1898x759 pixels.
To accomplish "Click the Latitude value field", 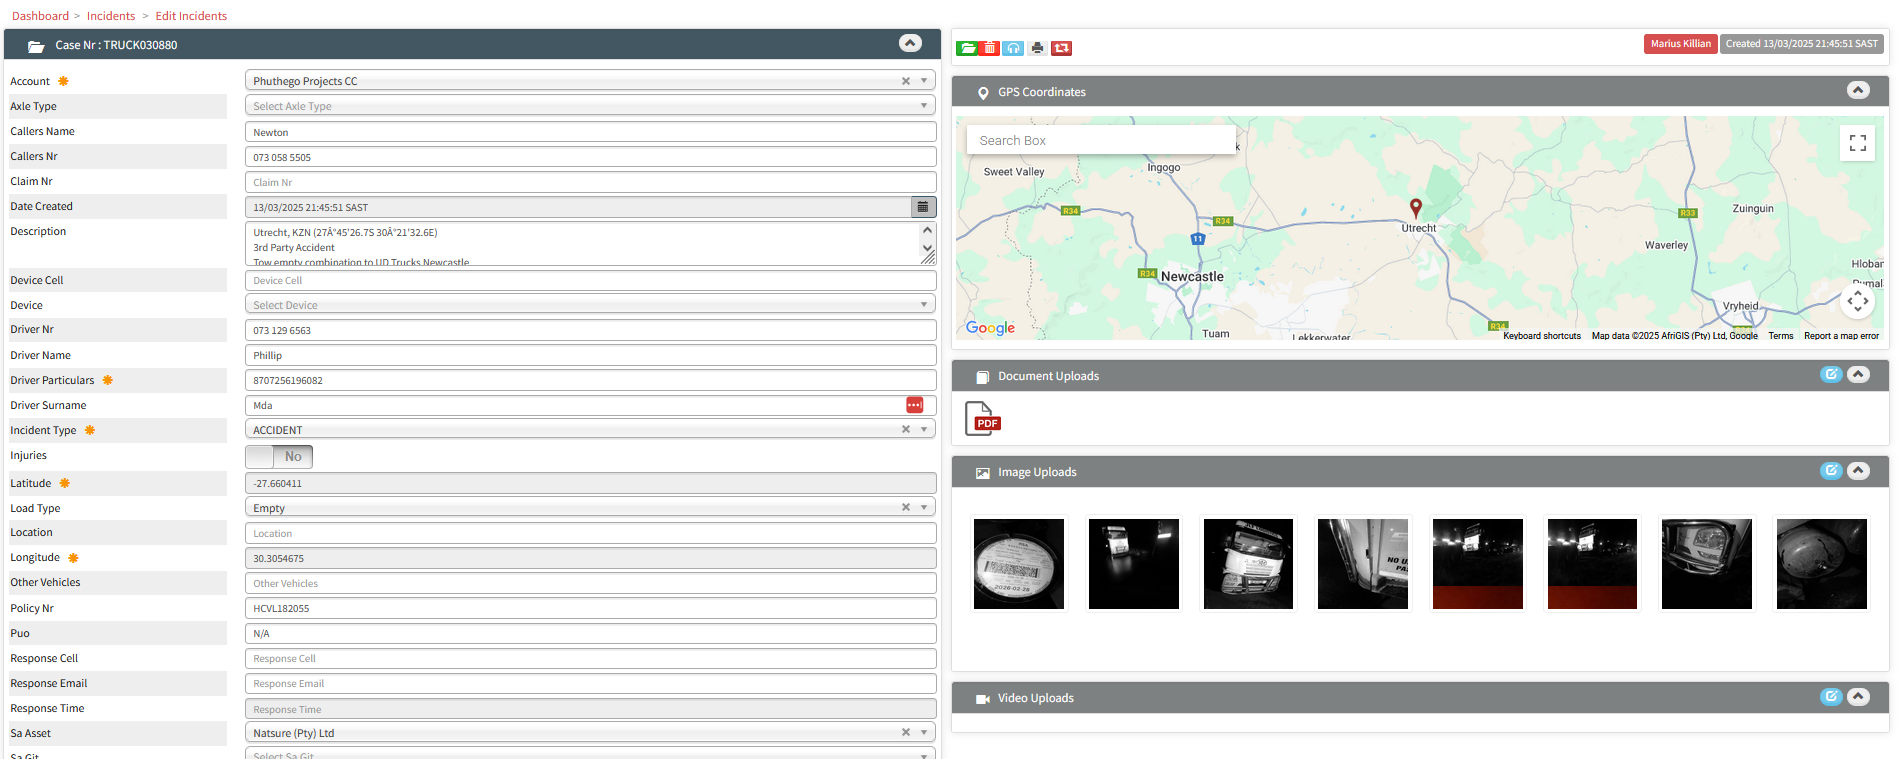I will [x=590, y=483].
